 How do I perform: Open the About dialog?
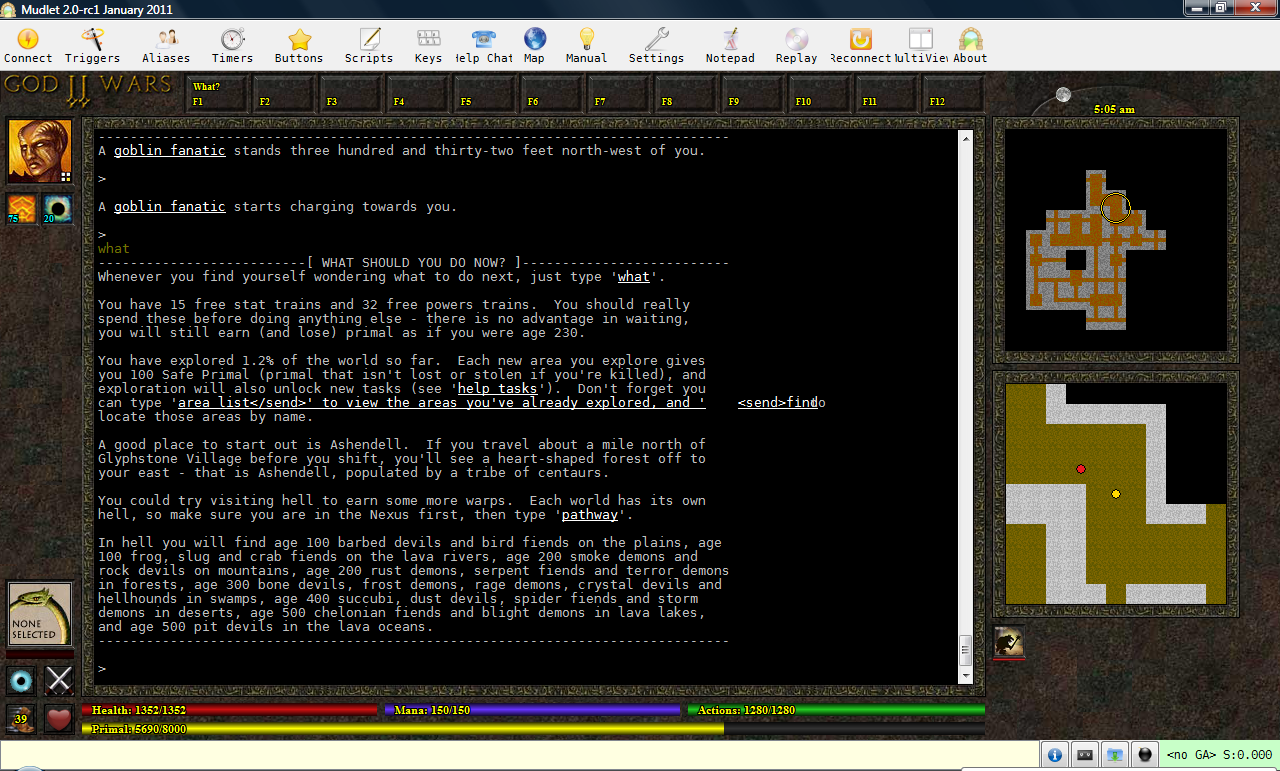(x=970, y=46)
